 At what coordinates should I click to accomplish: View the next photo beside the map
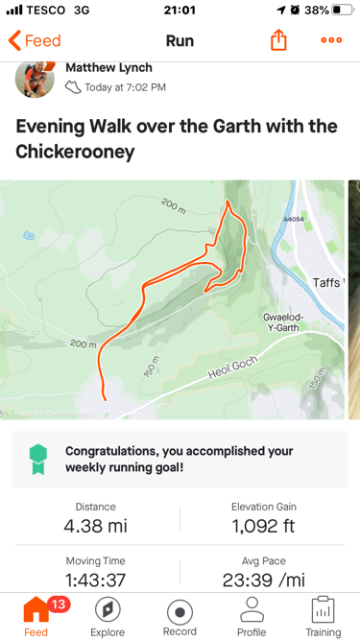pyautogui.click(x=354, y=300)
